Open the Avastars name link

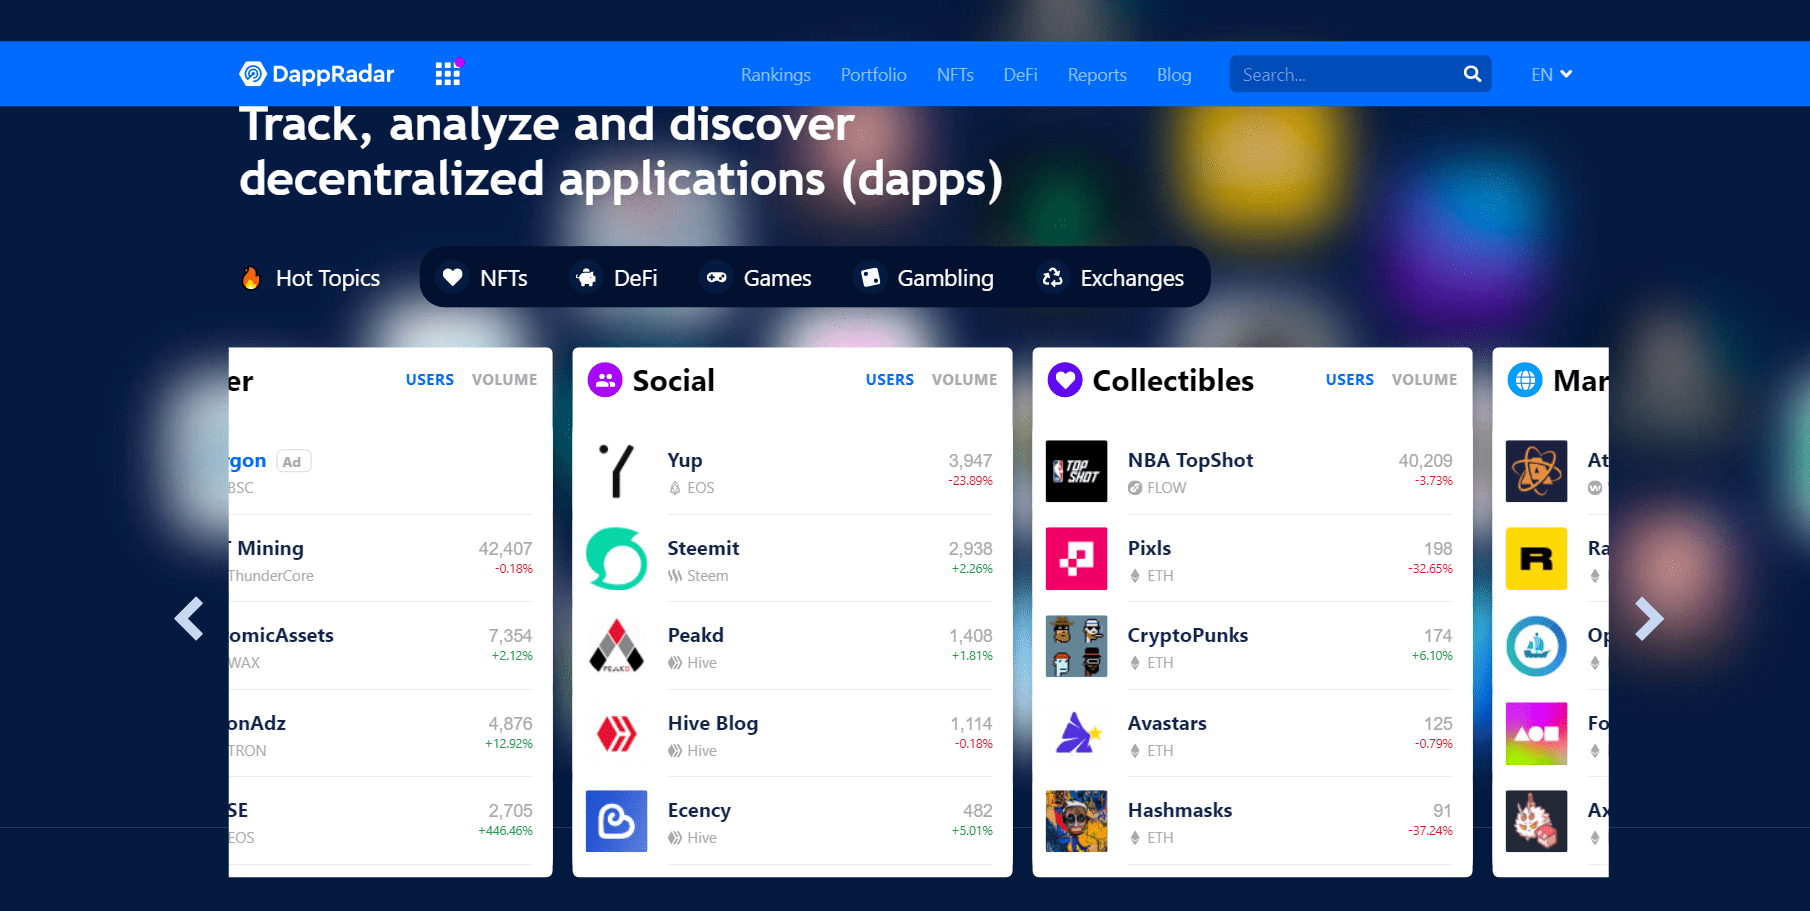coord(1167,723)
